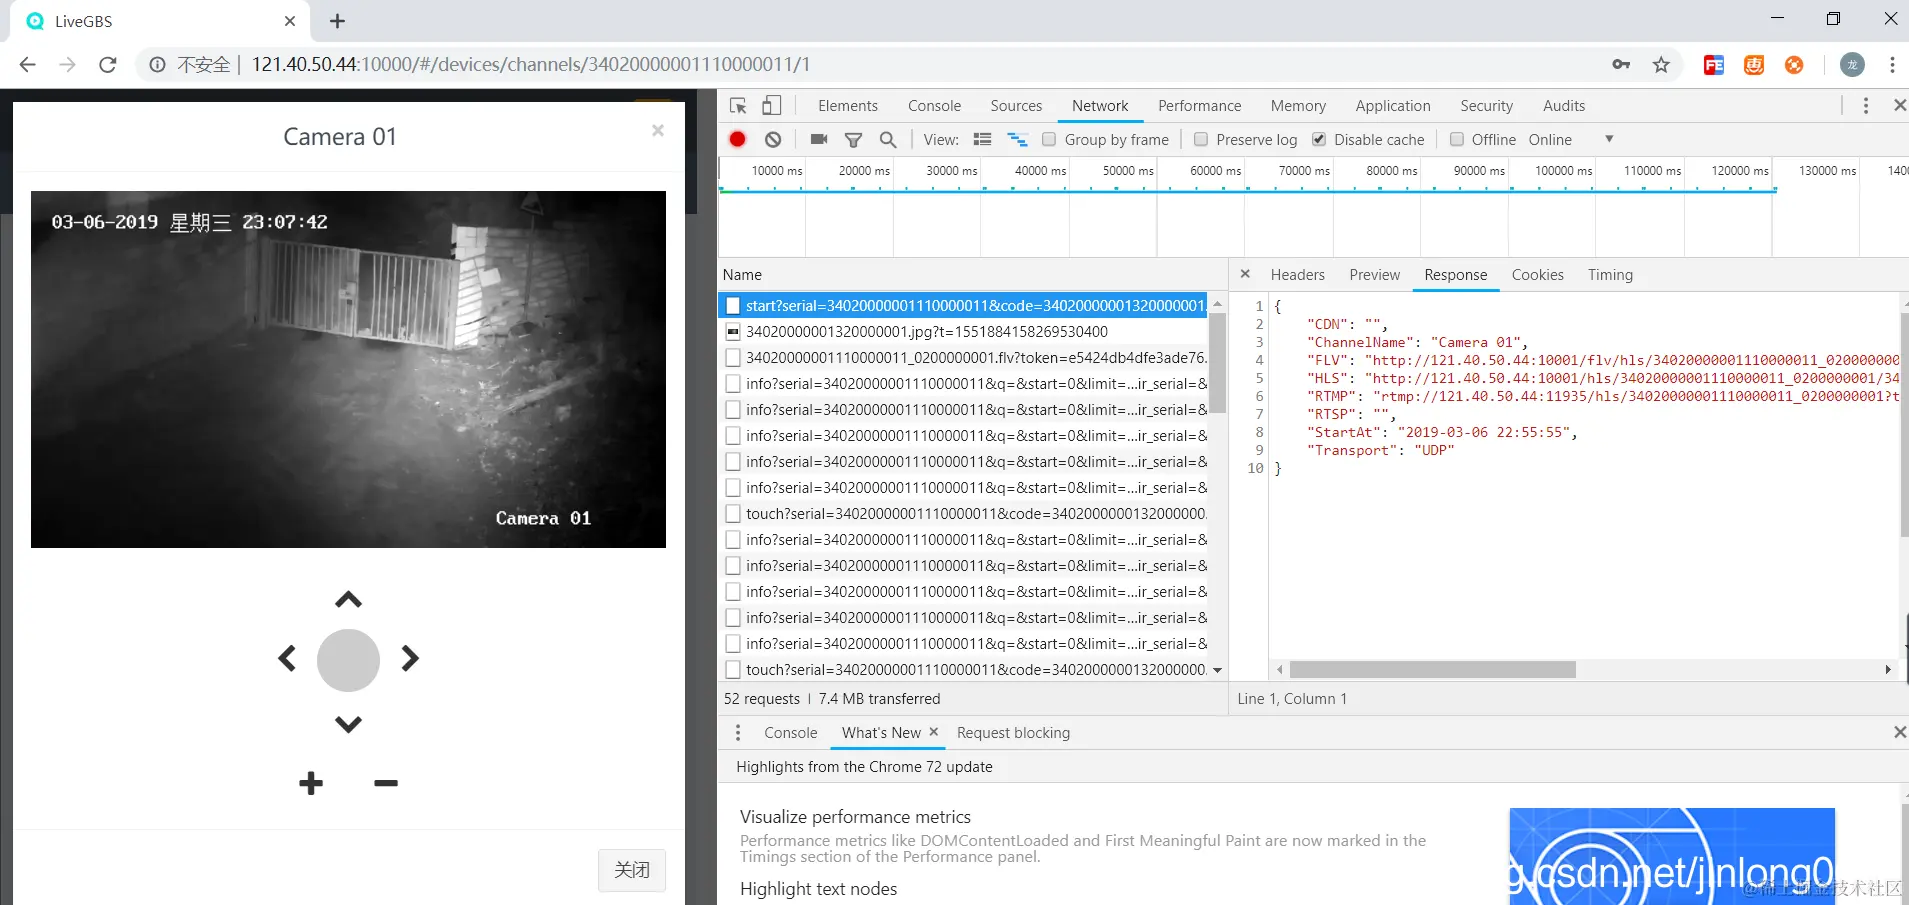
Task: Tick the Group by frame checkbox
Action: [x=1049, y=140]
